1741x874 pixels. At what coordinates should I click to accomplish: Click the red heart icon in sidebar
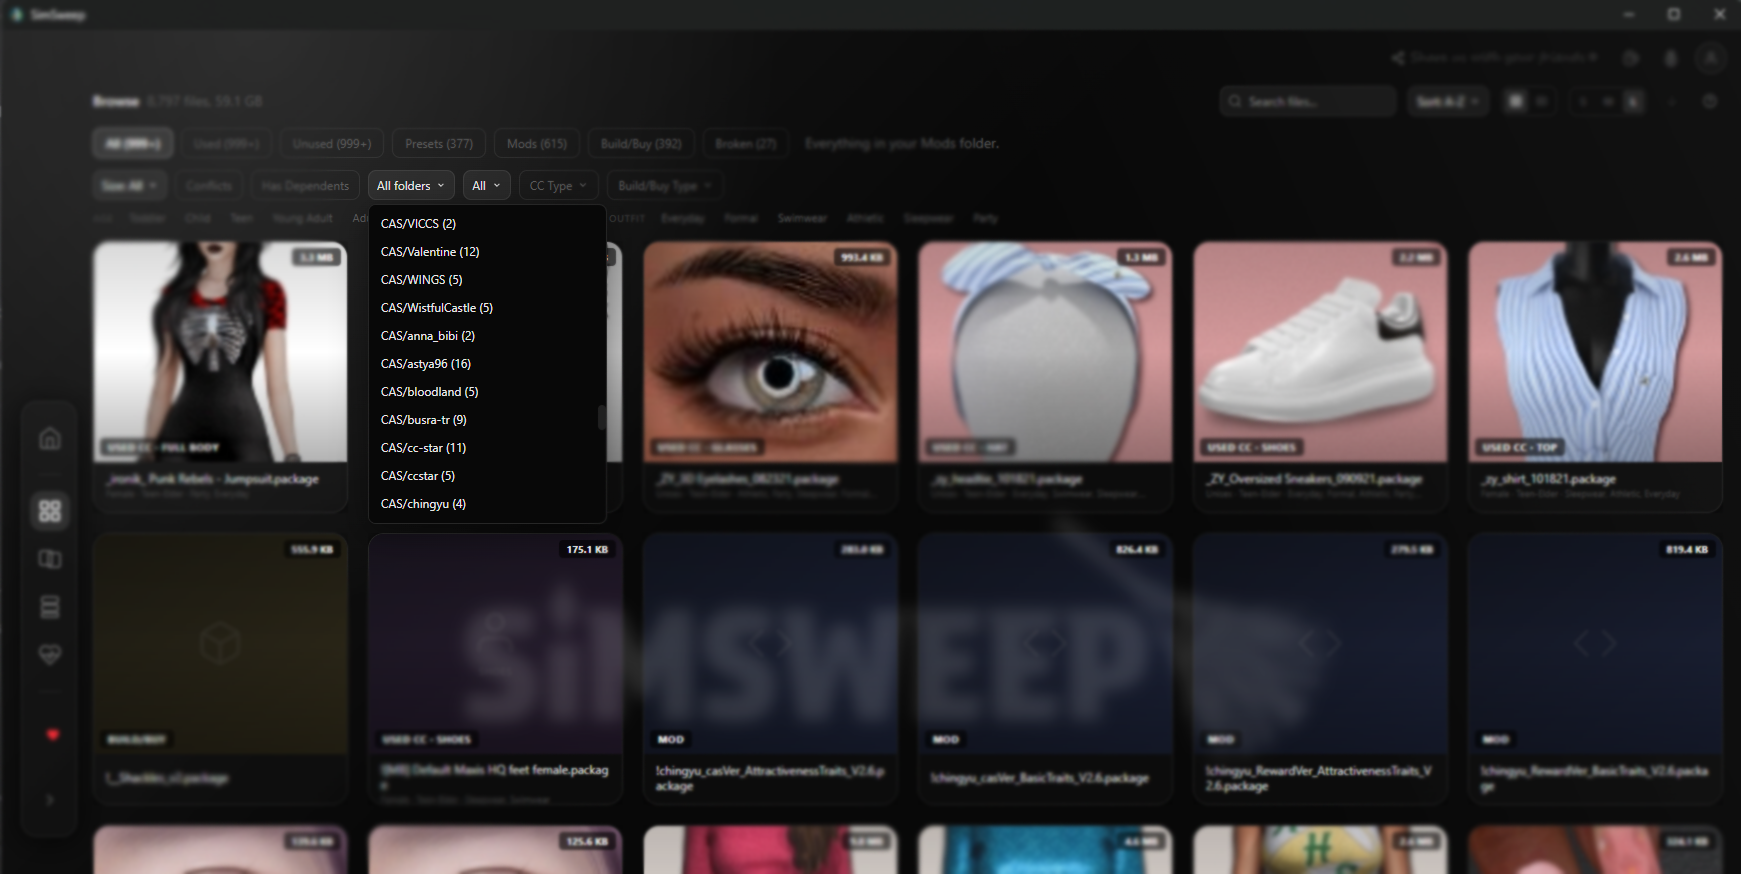(53, 735)
